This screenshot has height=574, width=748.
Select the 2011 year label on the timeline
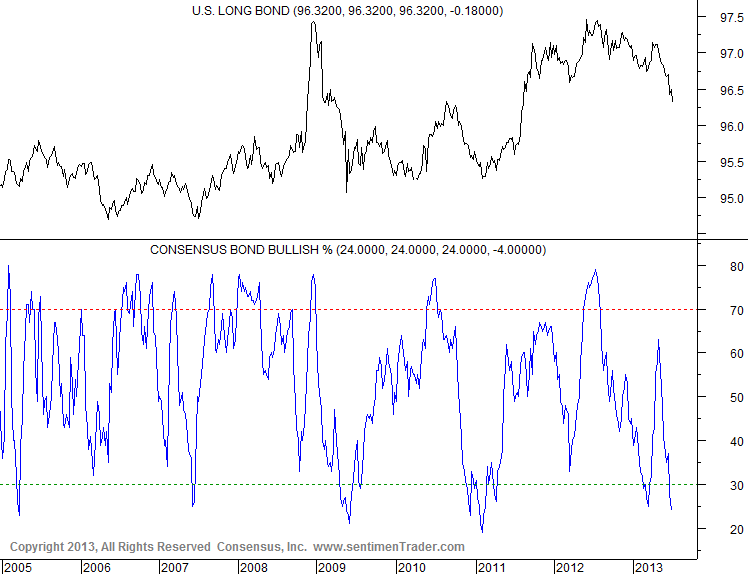(x=490, y=567)
